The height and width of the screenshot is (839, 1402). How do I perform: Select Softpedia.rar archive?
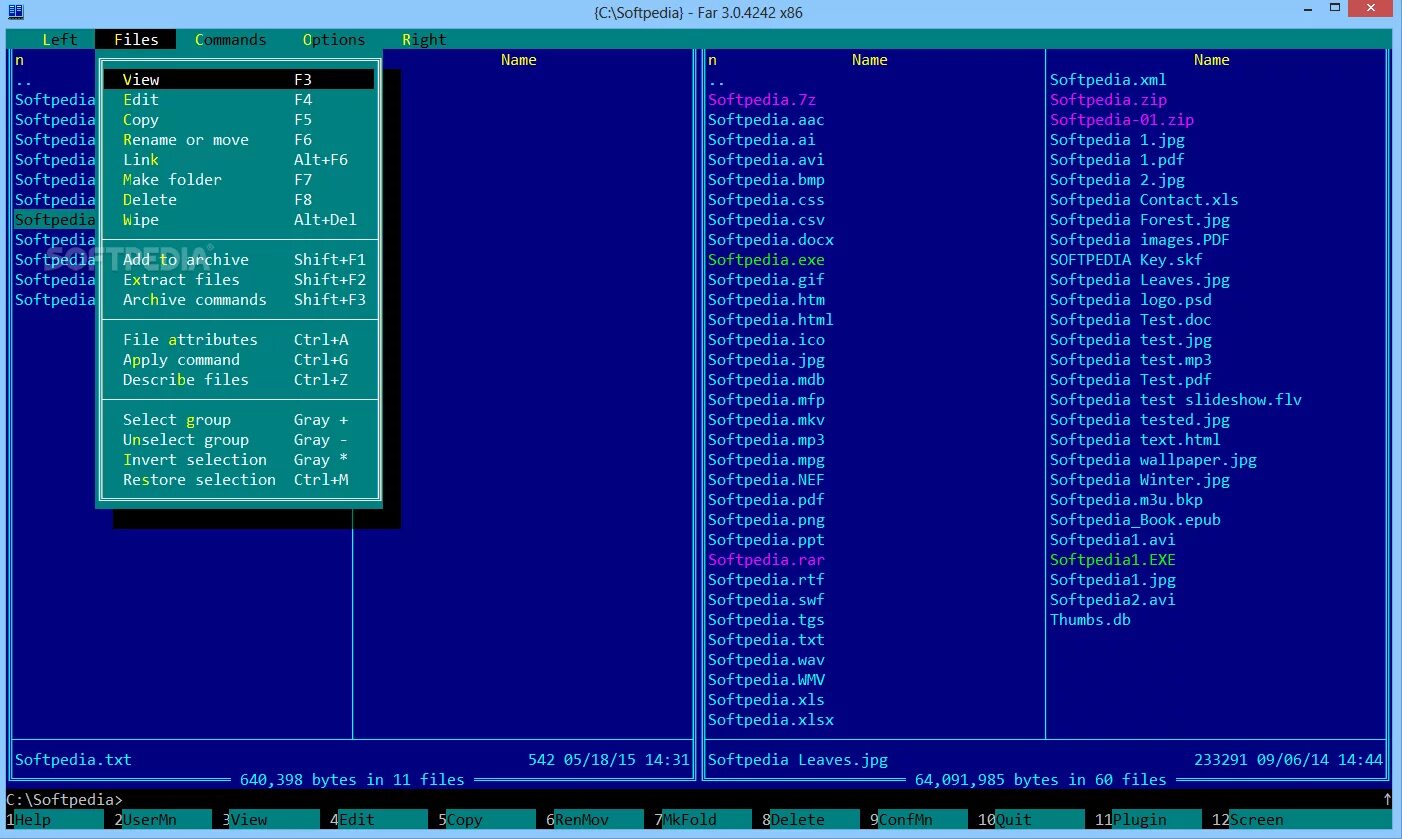(766, 560)
